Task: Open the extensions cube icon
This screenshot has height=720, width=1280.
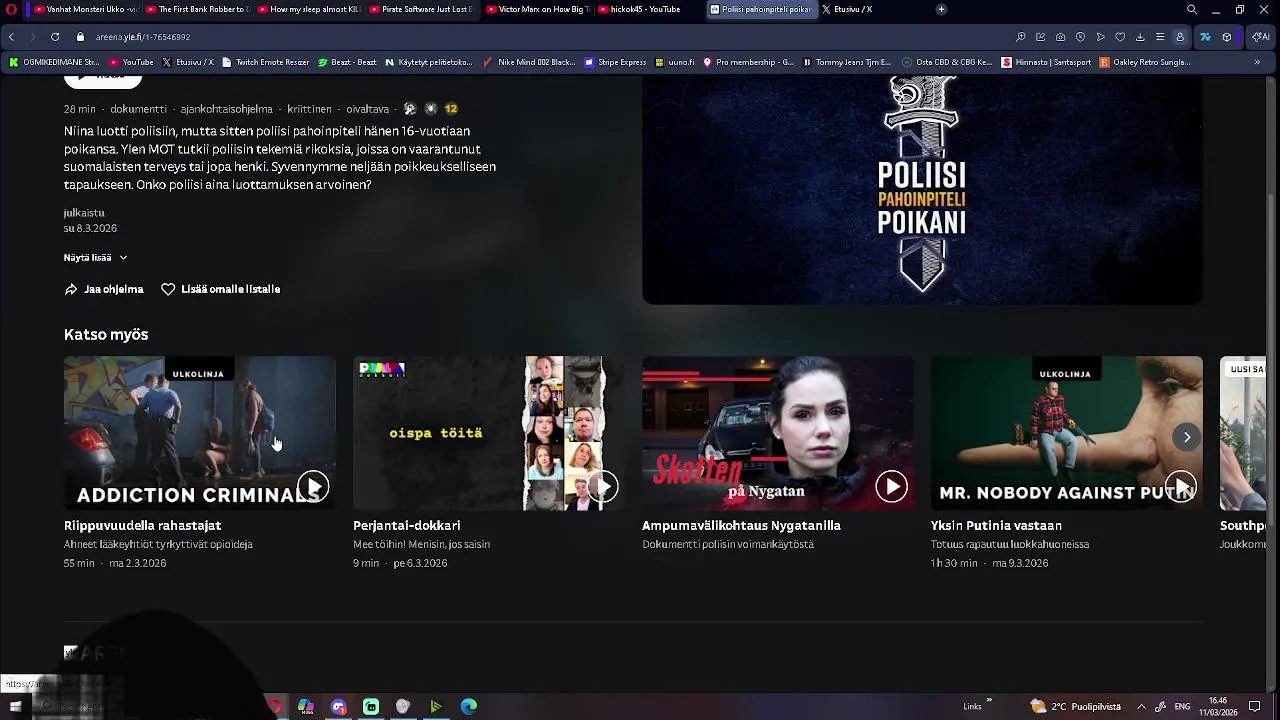Action: click(1227, 37)
